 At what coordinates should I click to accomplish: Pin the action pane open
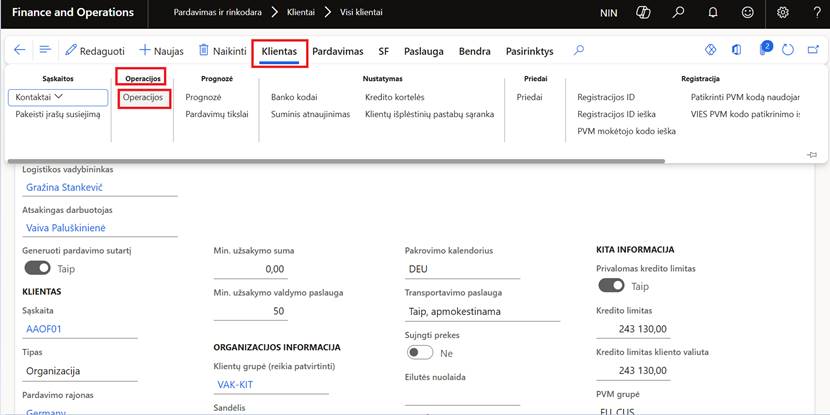[812, 155]
